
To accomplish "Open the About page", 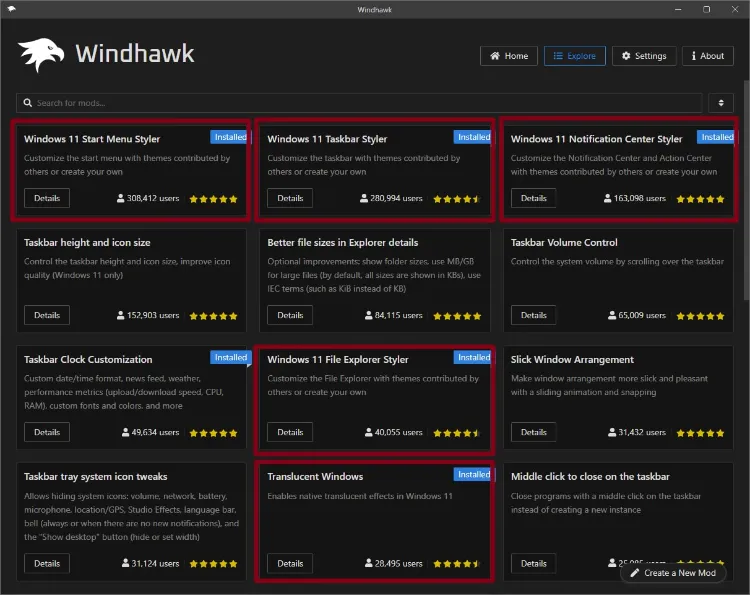I will point(706,56).
